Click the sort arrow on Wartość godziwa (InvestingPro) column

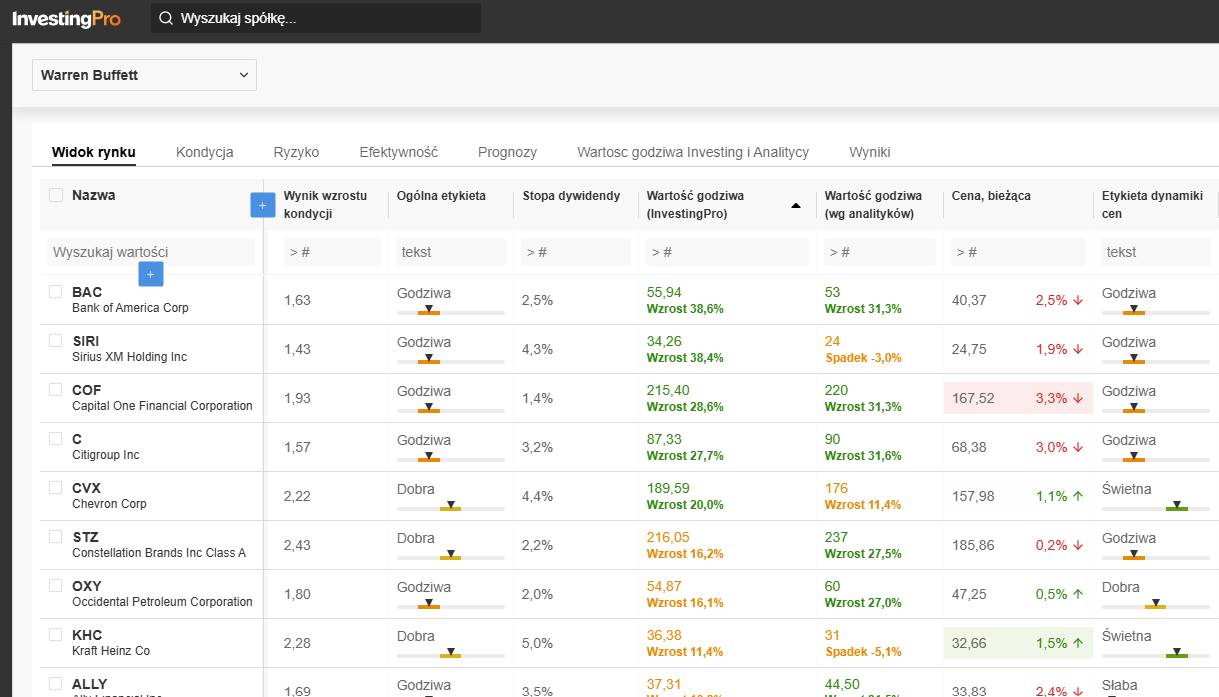[796, 205]
